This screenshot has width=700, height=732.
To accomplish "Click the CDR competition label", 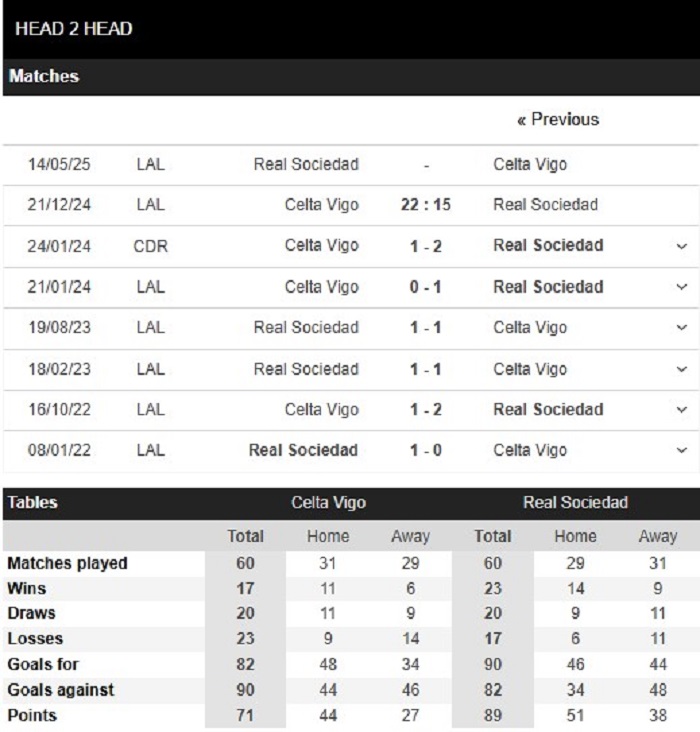I will pos(150,246).
